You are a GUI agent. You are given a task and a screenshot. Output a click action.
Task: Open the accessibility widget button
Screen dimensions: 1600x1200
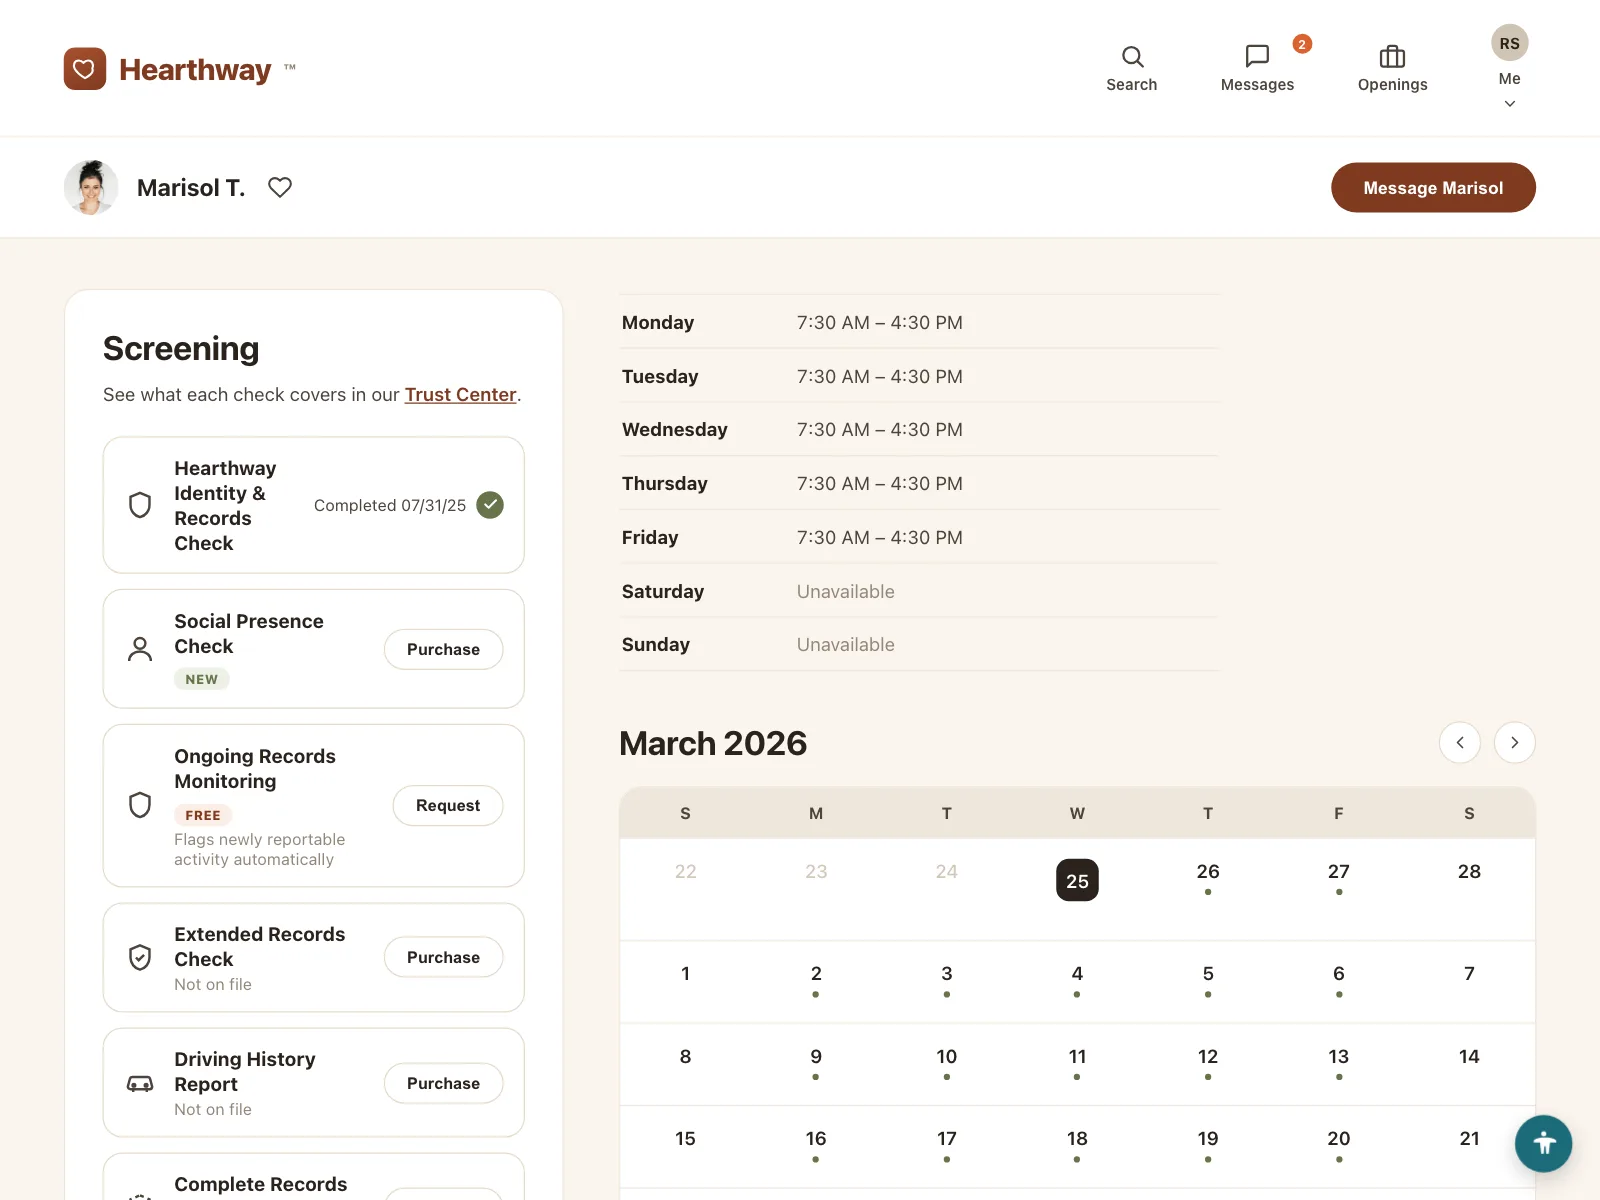pos(1543,1143)
